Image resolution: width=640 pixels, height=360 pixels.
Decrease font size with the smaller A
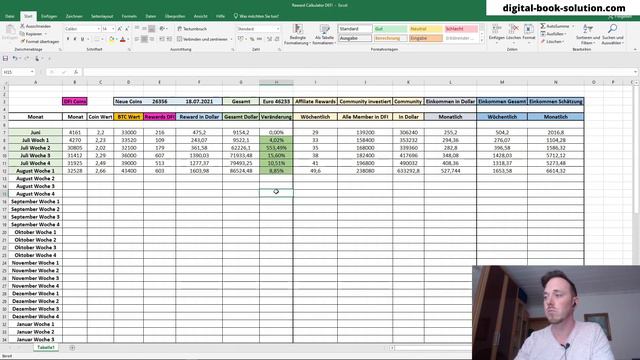[127, 29]
